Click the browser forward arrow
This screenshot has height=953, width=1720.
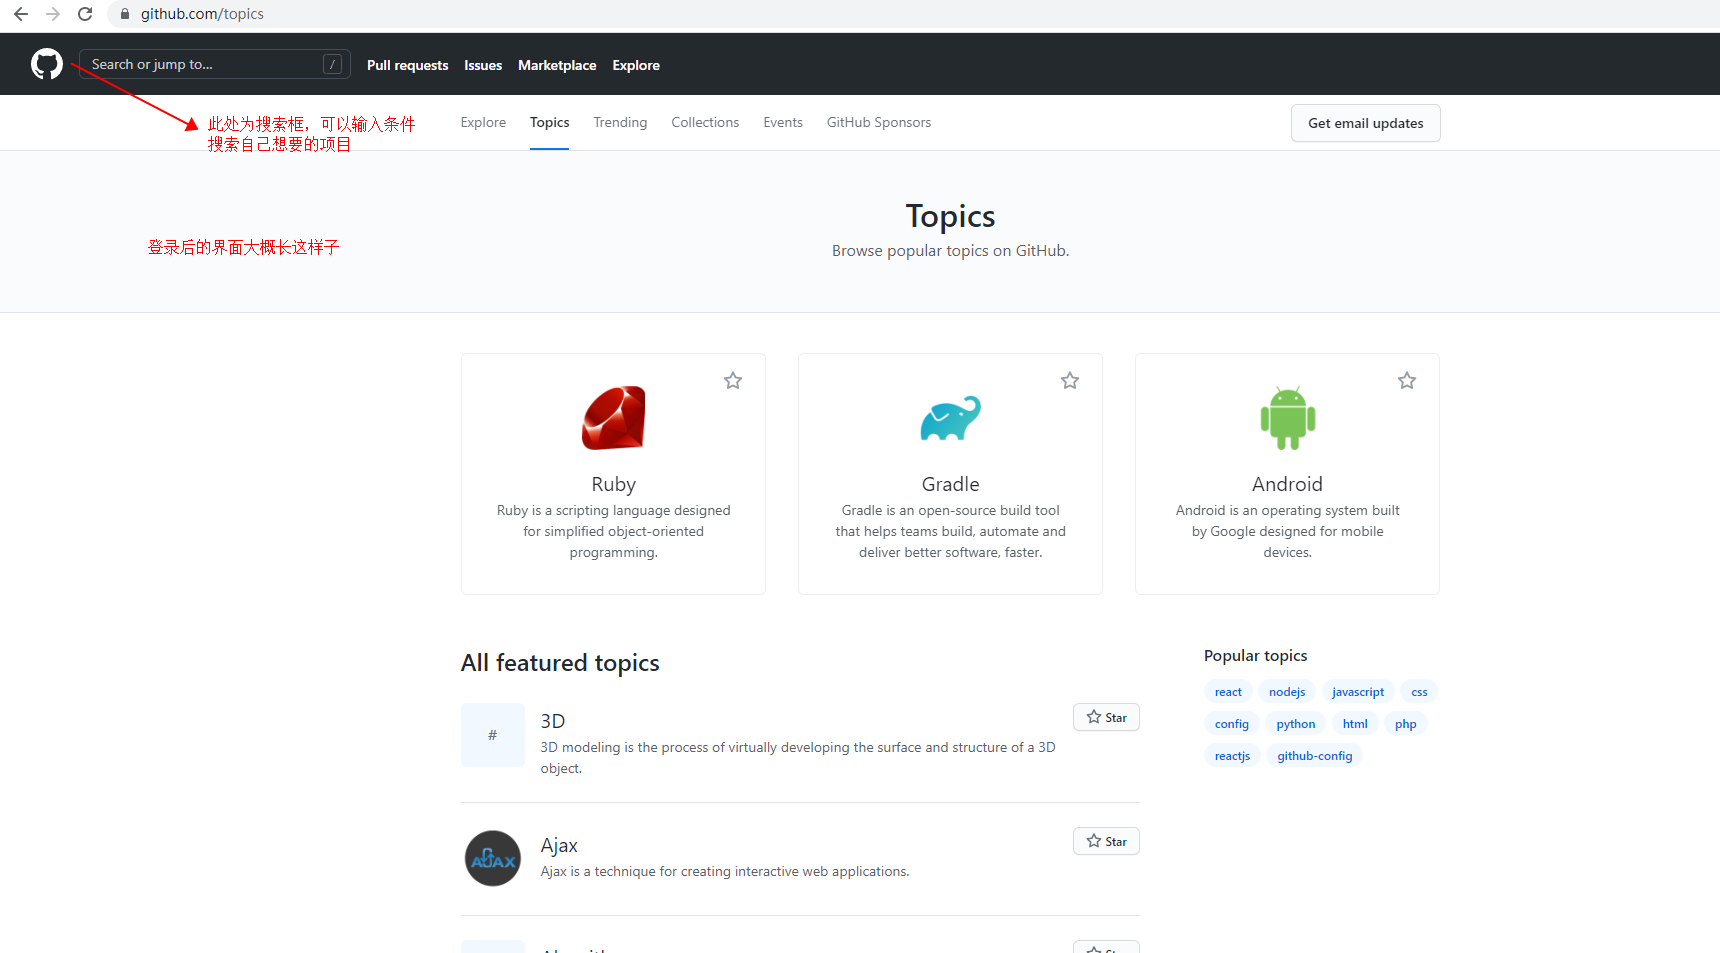53,14
